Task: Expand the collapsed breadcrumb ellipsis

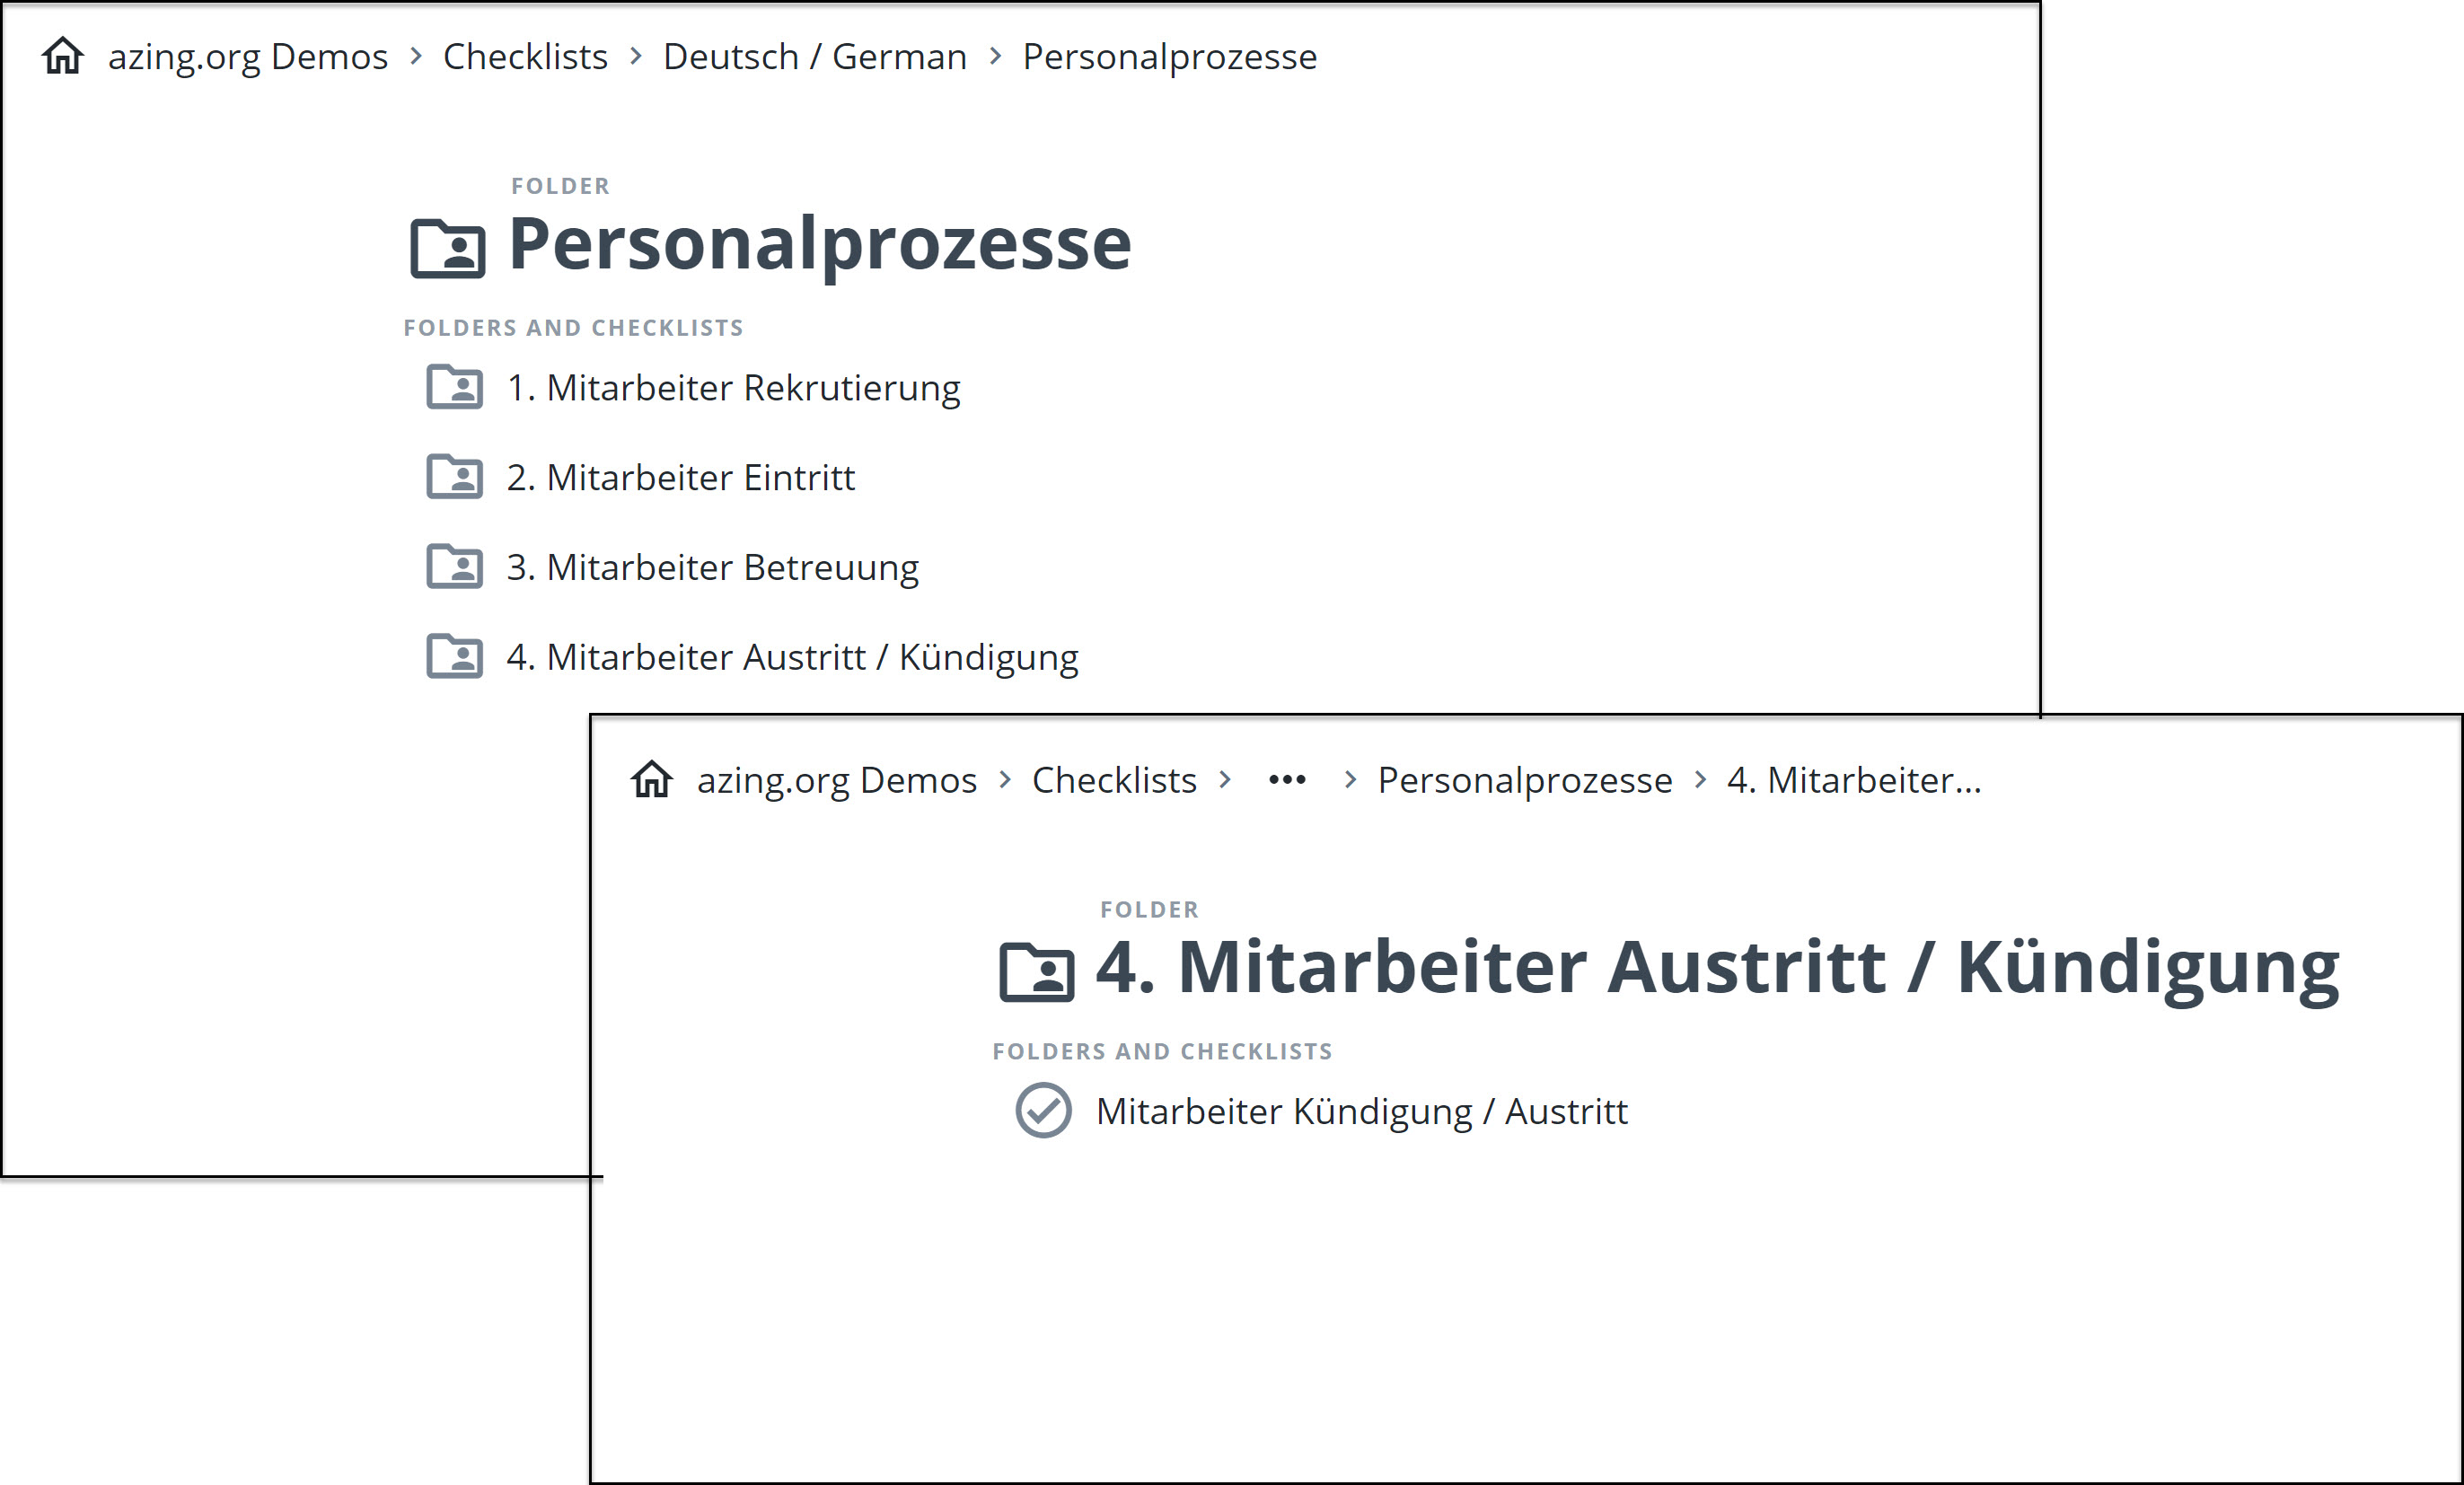Action: (x=1287, y=780)
